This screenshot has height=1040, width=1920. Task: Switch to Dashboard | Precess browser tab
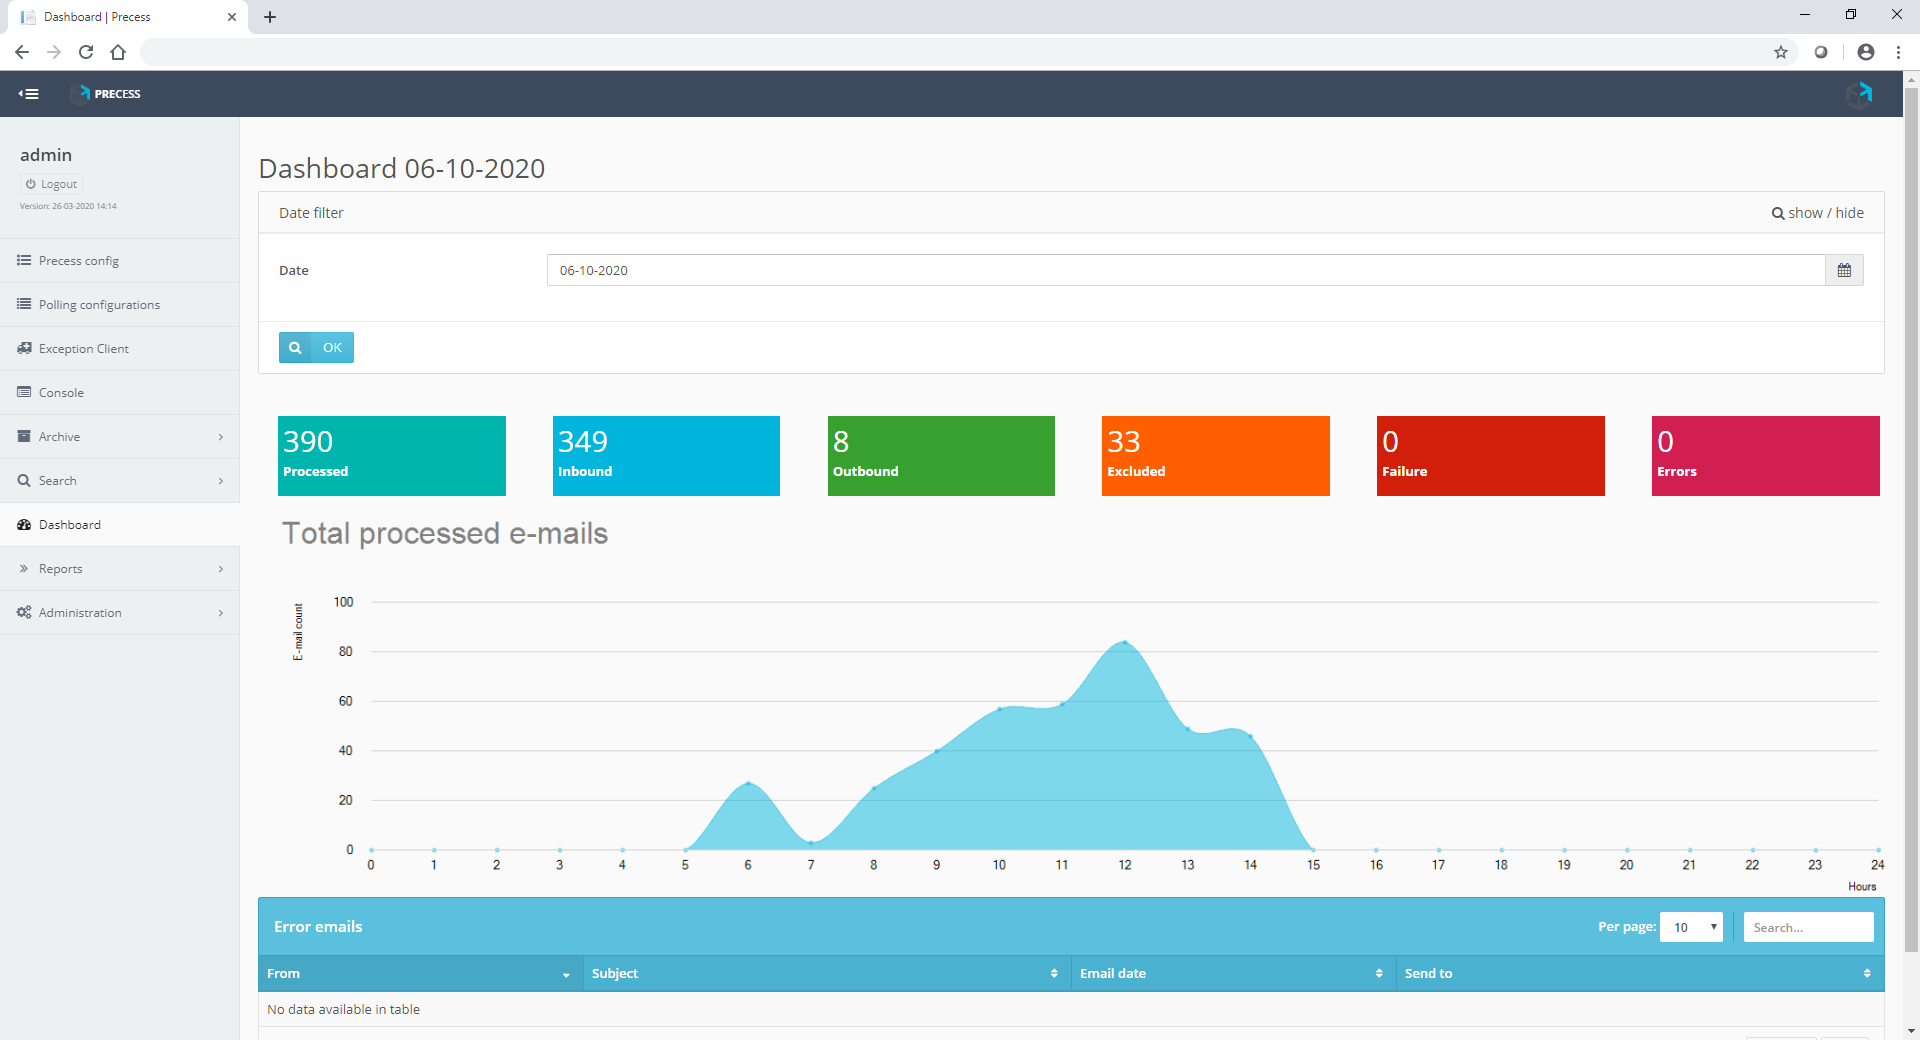[125, 17]
